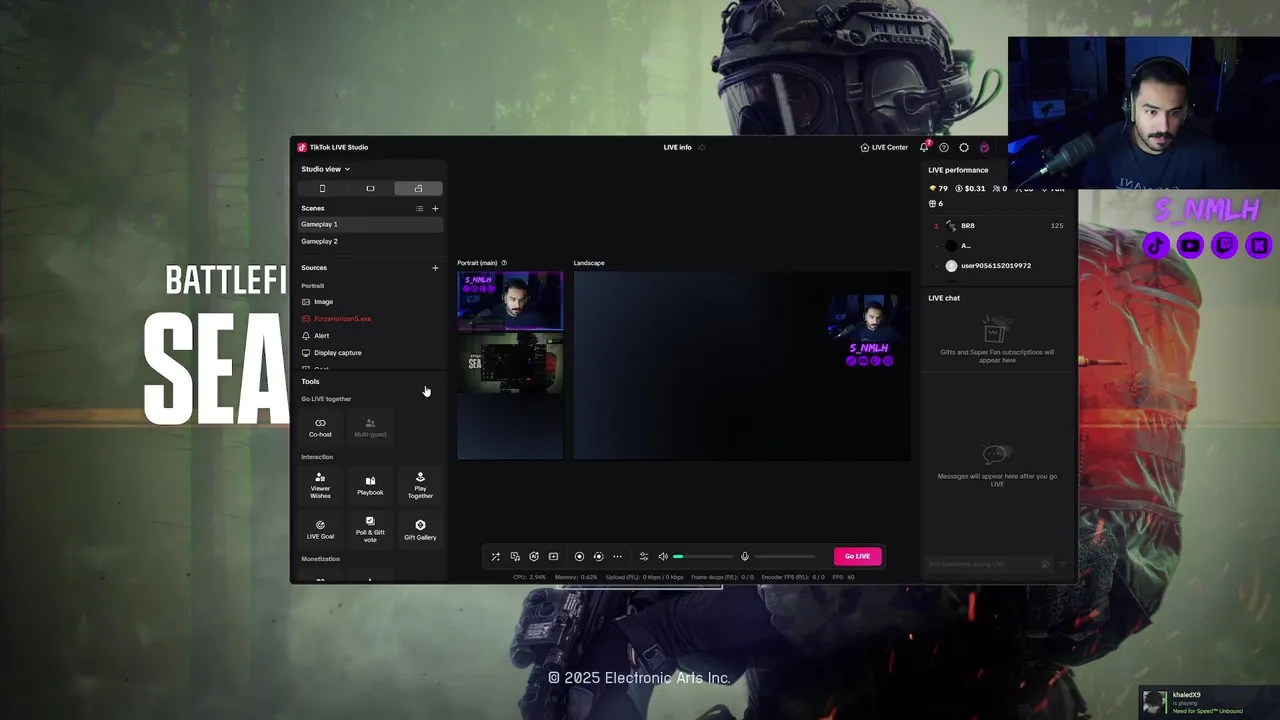
Task: Open the profile avatar menu
Action: click(984, 147)
